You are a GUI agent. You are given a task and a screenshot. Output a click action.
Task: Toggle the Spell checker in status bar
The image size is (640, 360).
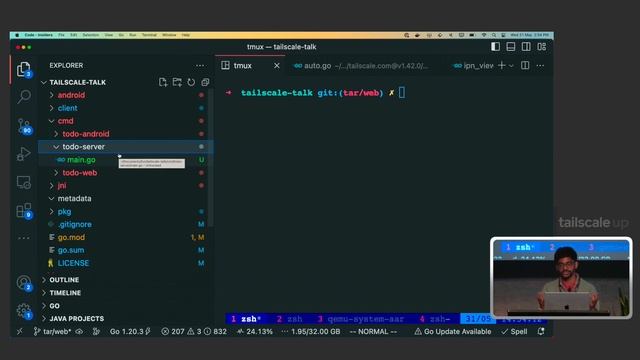click(x=514, y=331)
